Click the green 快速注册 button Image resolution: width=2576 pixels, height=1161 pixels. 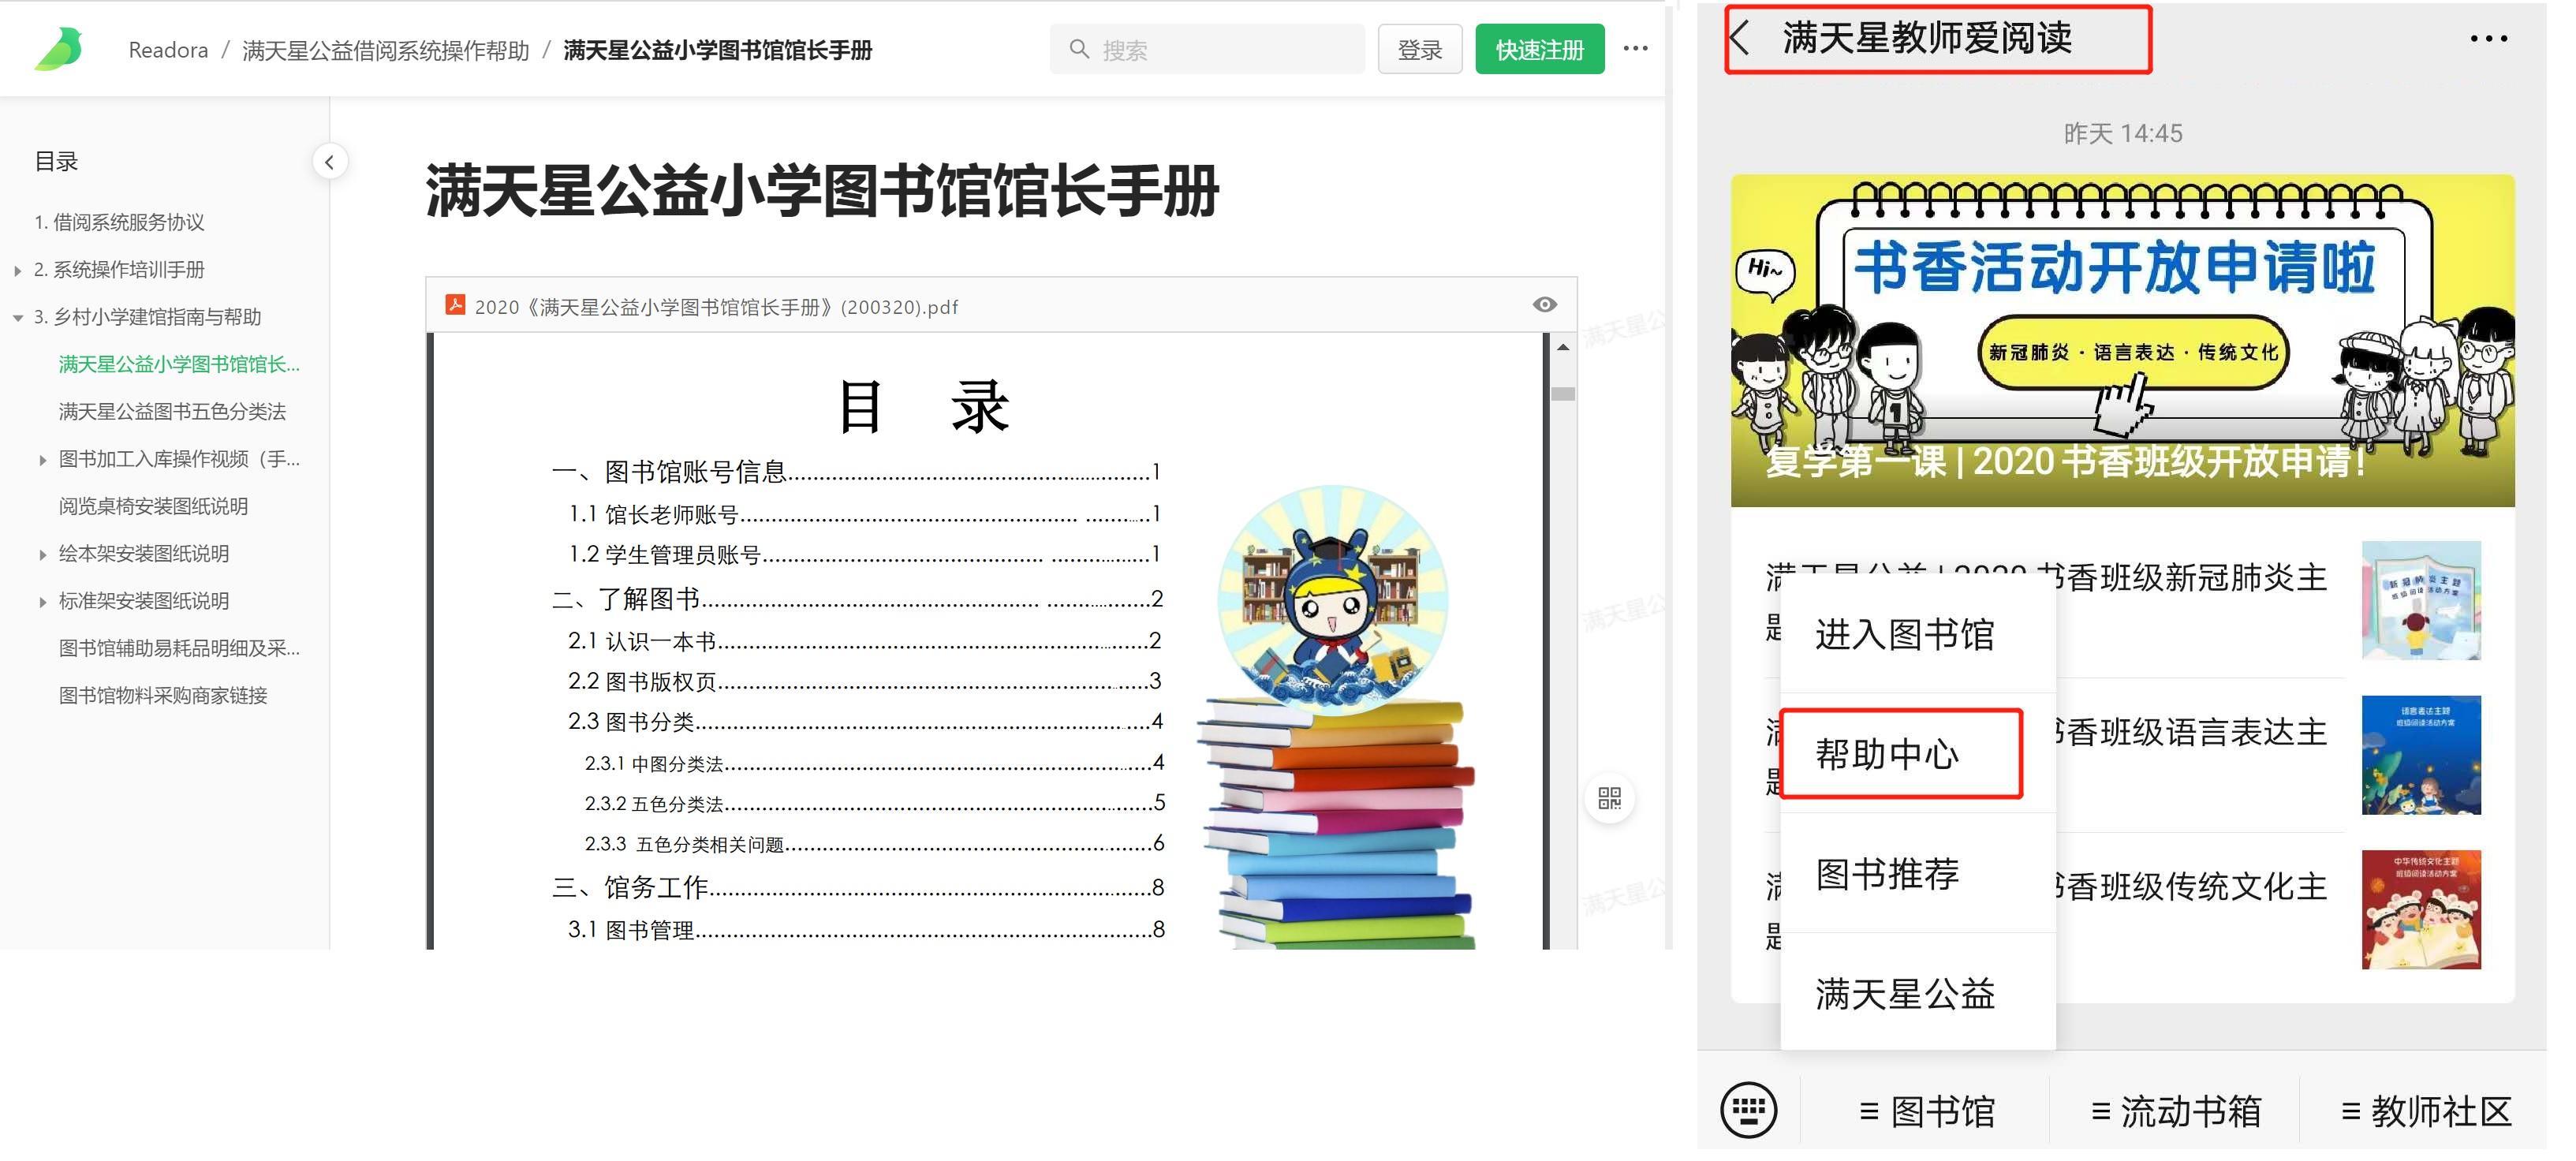point(1540,49)
